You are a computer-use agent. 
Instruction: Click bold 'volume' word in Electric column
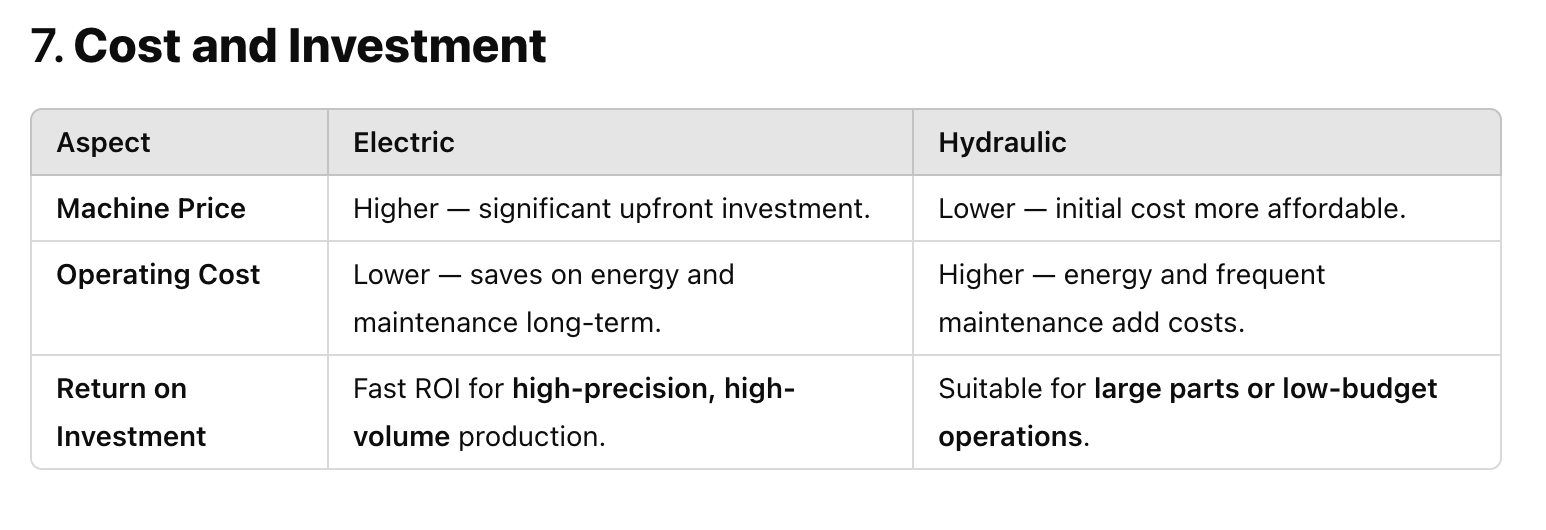click(x=401, y=437)
